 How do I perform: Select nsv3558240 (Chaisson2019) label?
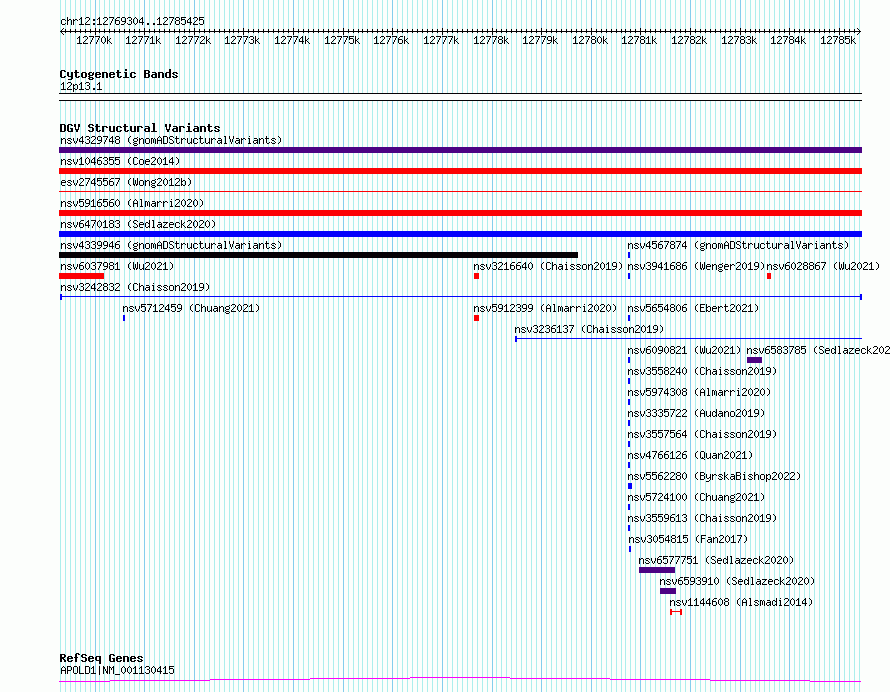click(x=702, y=371)
